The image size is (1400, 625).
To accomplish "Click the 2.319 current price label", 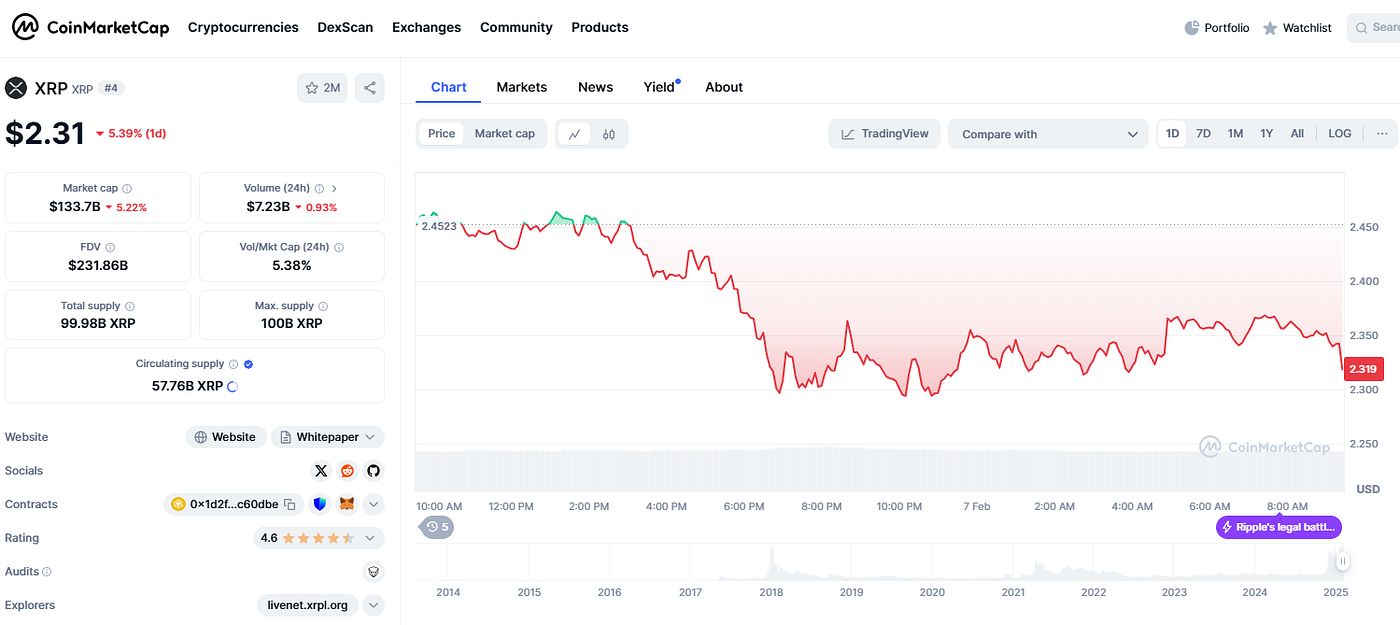I will click(1363, 369).
